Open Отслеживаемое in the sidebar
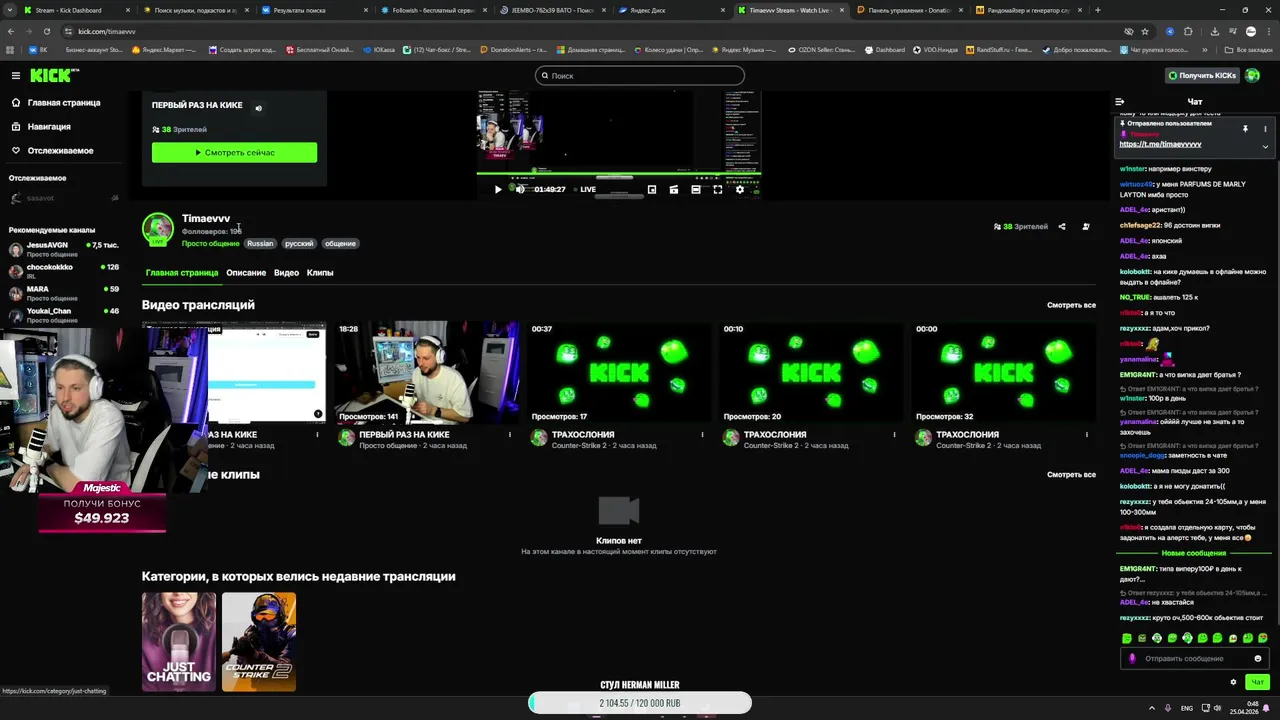 tap(53, 151)
